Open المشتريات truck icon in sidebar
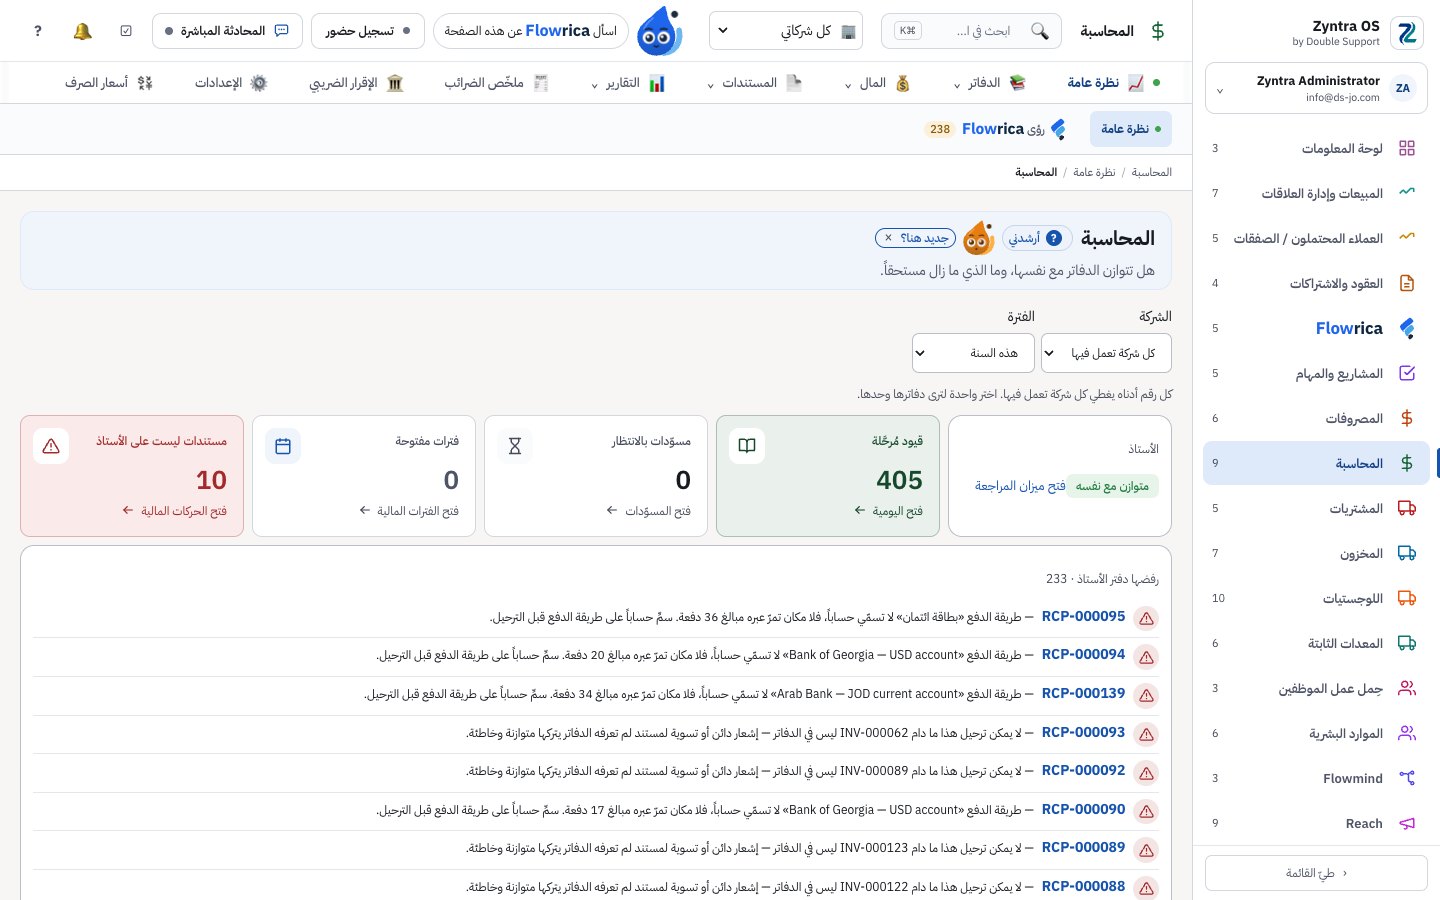The height and width of the screenshot is (900, 1440). click(x=1407, y=508)
